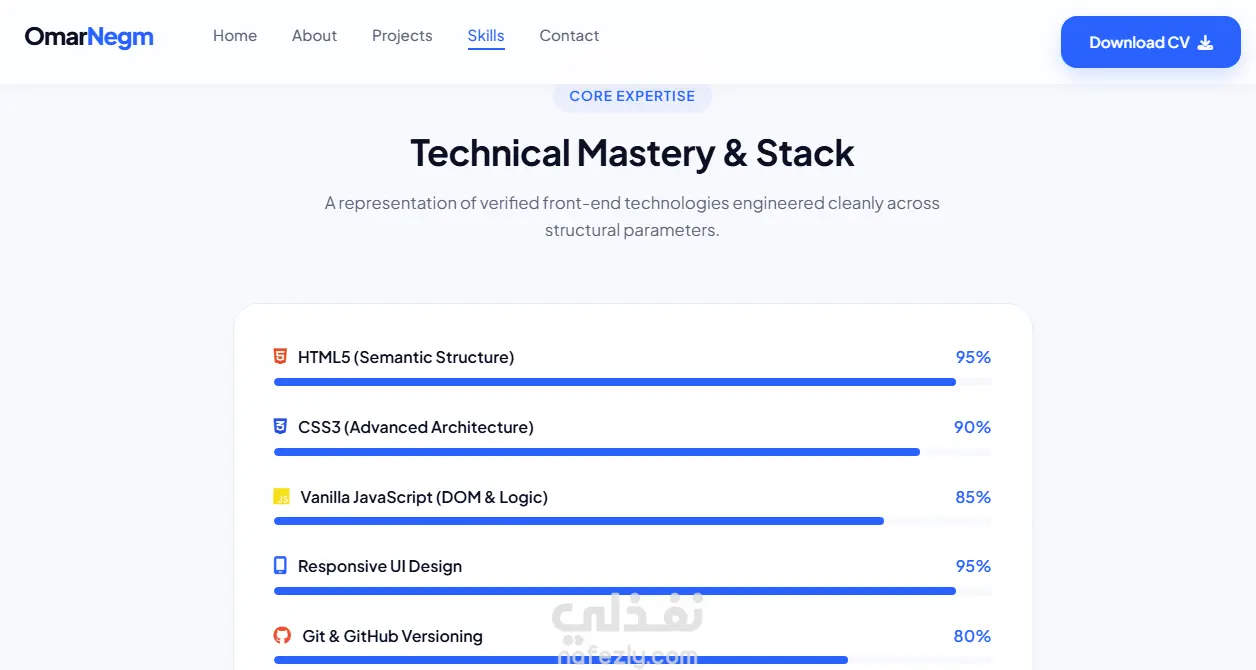Click the 85% value beside Vanilla JavaScript
The image size is (1256, 670).
click(x=973, y=497)
